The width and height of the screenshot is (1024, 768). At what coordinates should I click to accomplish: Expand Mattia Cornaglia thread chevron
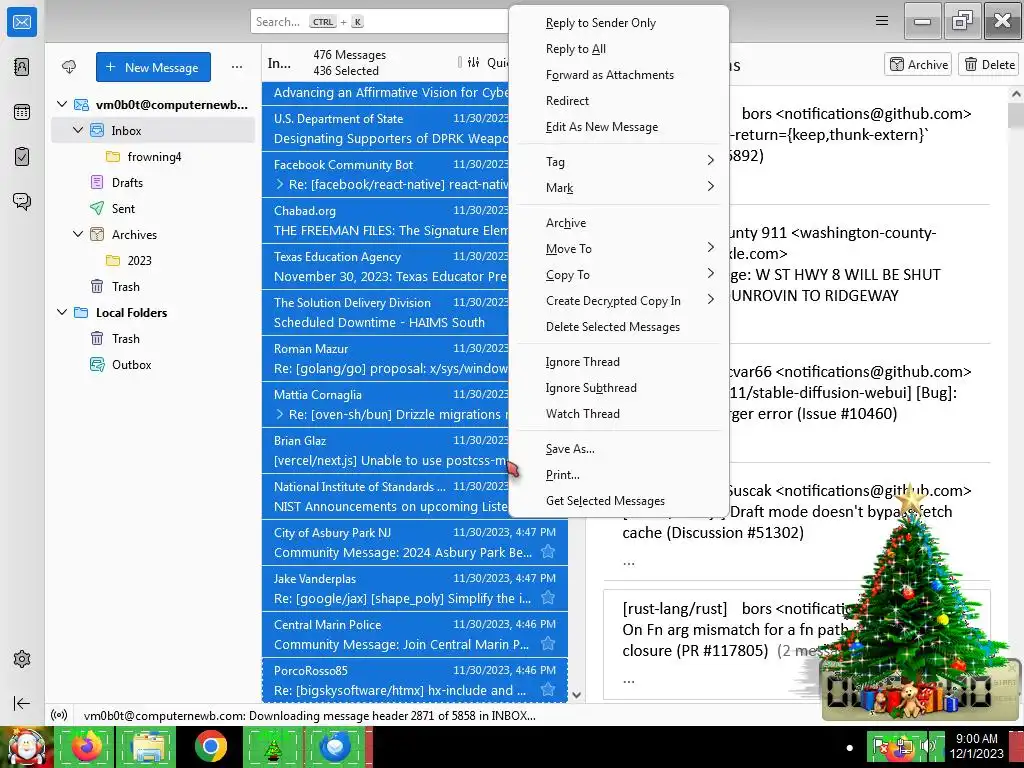click(x=280, y=414)
